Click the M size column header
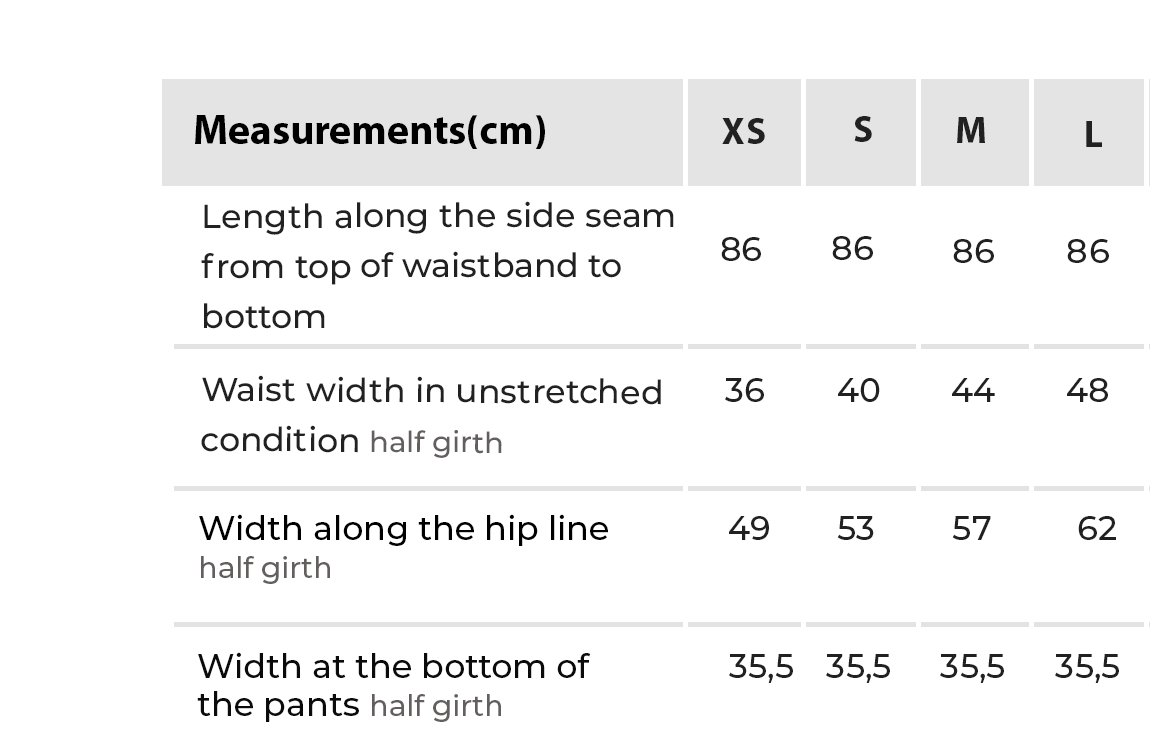 tap(971, 131)
